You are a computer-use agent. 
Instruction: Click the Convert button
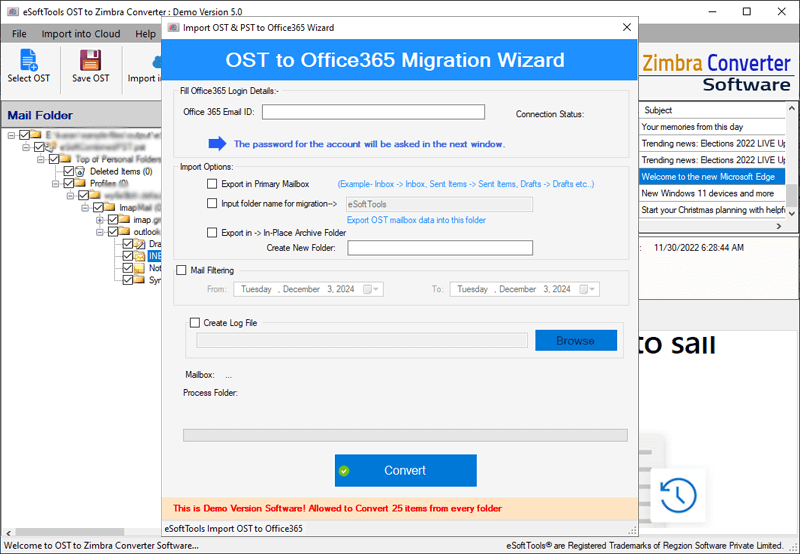(x=406, y=470)
